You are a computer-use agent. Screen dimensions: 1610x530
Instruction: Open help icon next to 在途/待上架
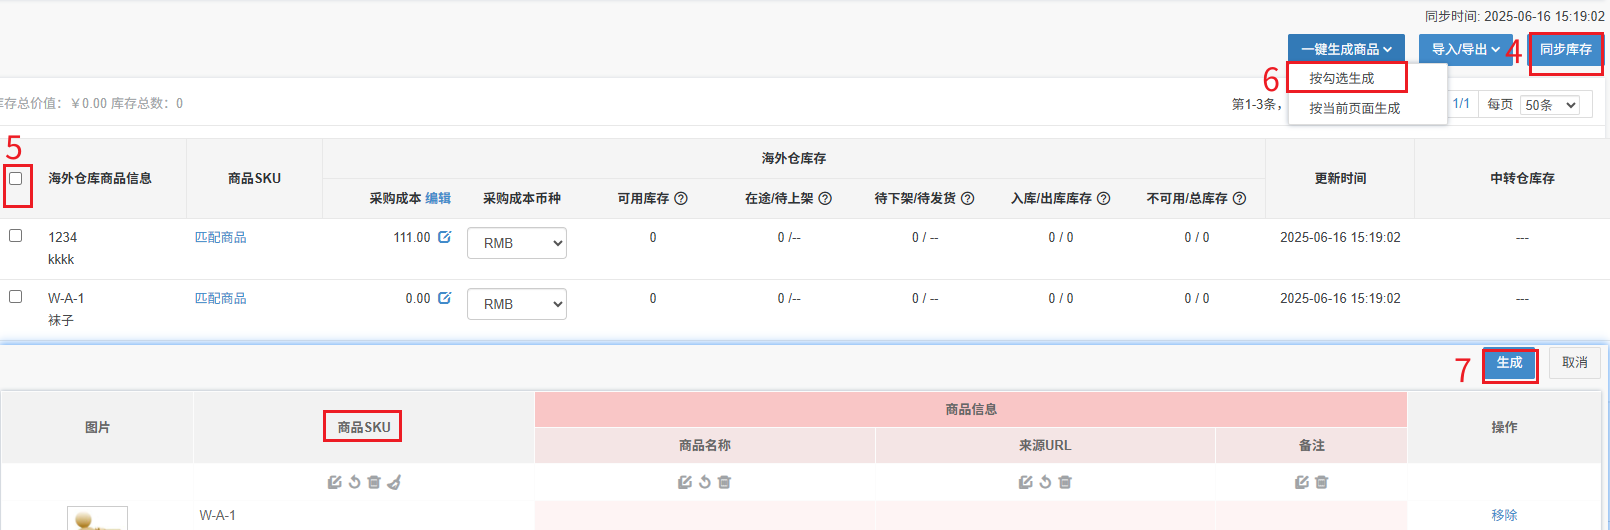coord(825,198)
